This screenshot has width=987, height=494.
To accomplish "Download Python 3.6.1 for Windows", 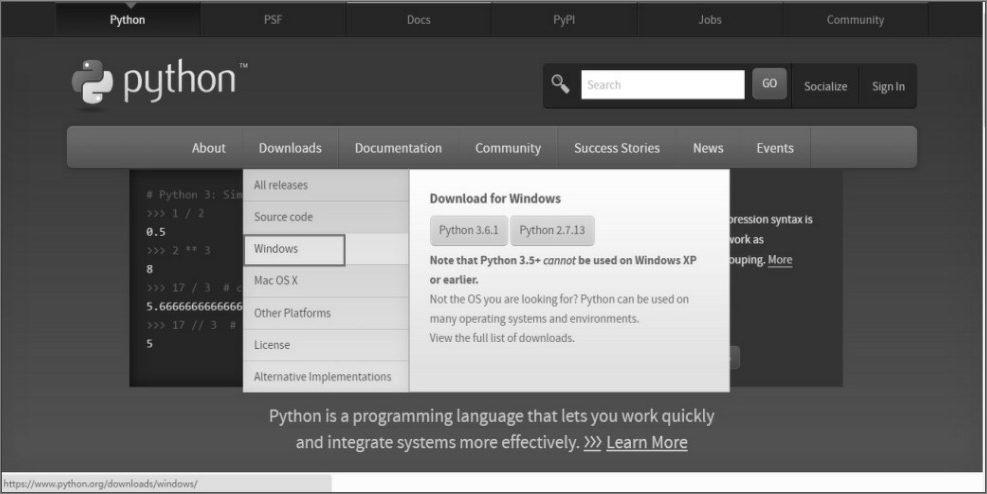I will [x=469, y=230].
